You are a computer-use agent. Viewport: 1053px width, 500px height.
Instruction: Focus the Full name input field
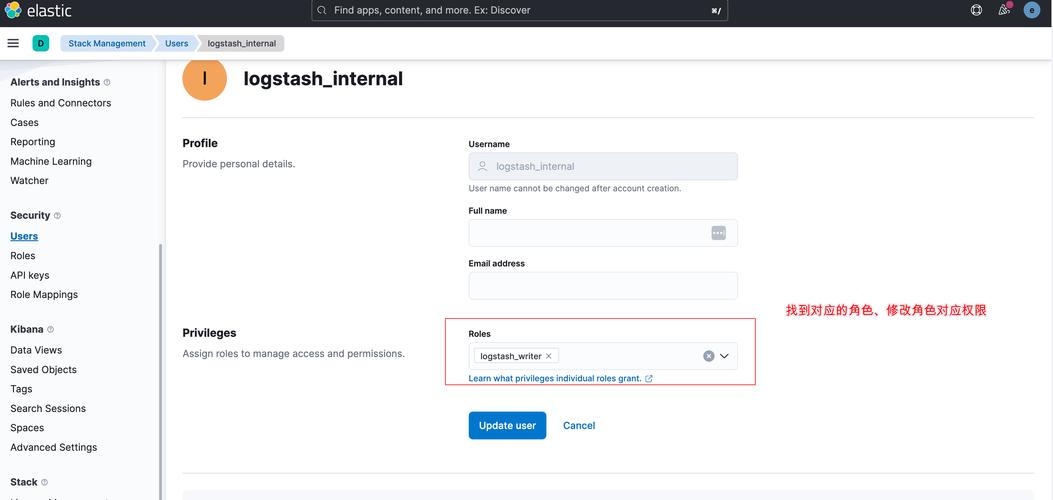click(590, 233)
